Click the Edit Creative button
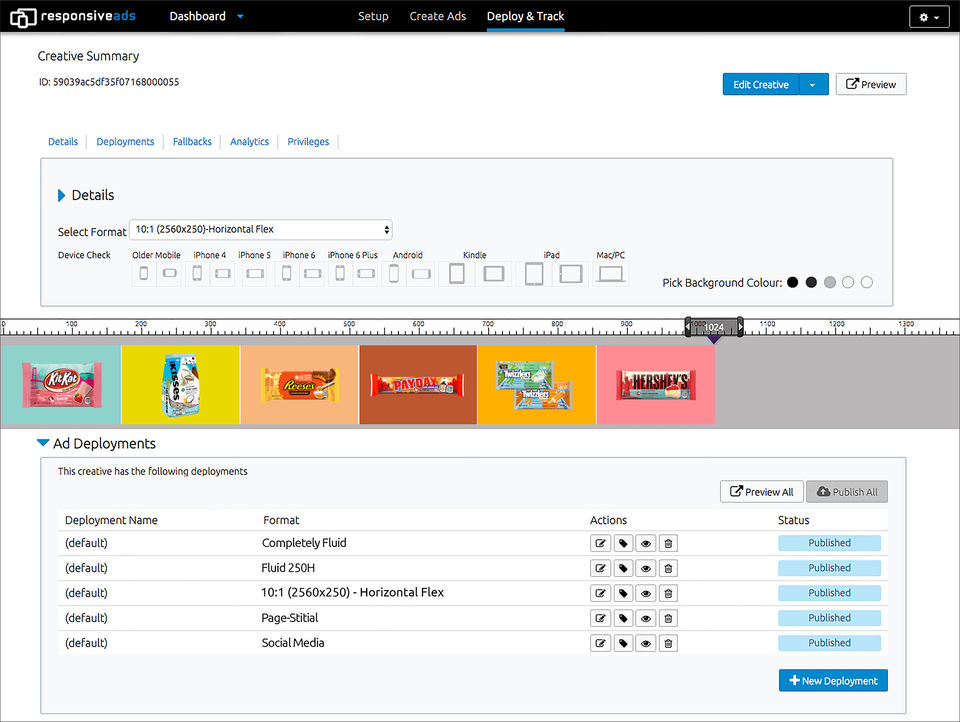The width and height of the screenshot is (960, 722). tap(761, 85)
